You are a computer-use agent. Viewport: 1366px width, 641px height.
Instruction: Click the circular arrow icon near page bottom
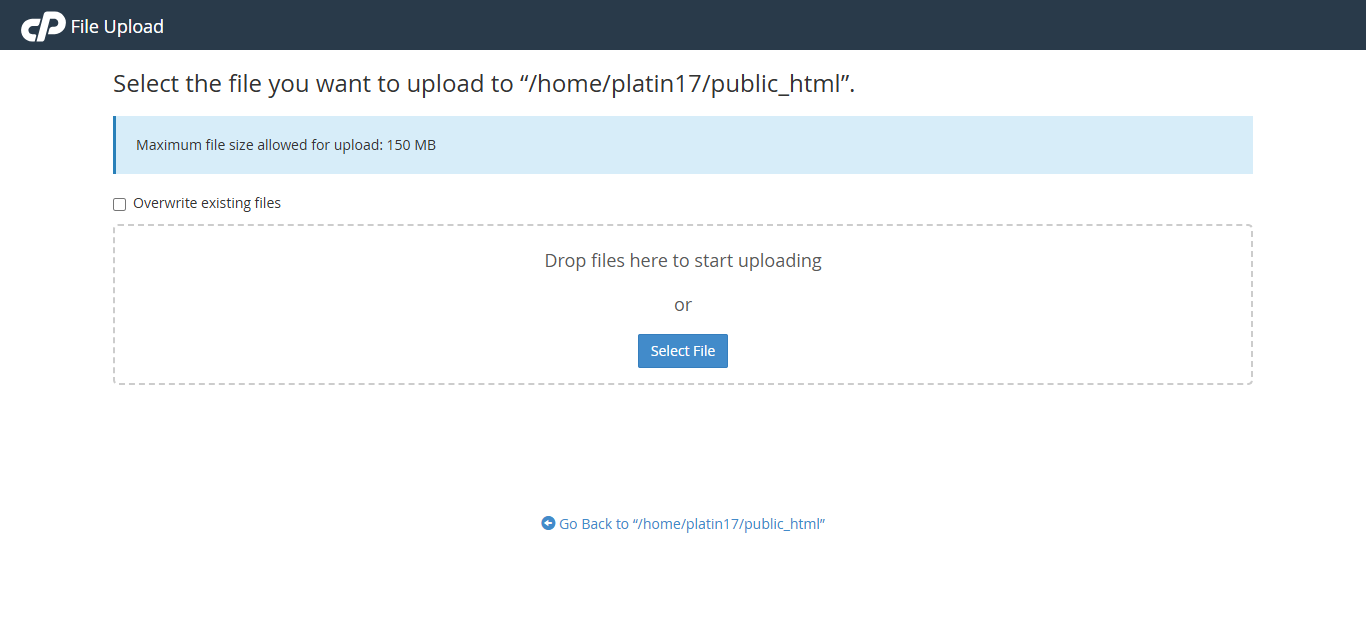(x=548, y=523)
